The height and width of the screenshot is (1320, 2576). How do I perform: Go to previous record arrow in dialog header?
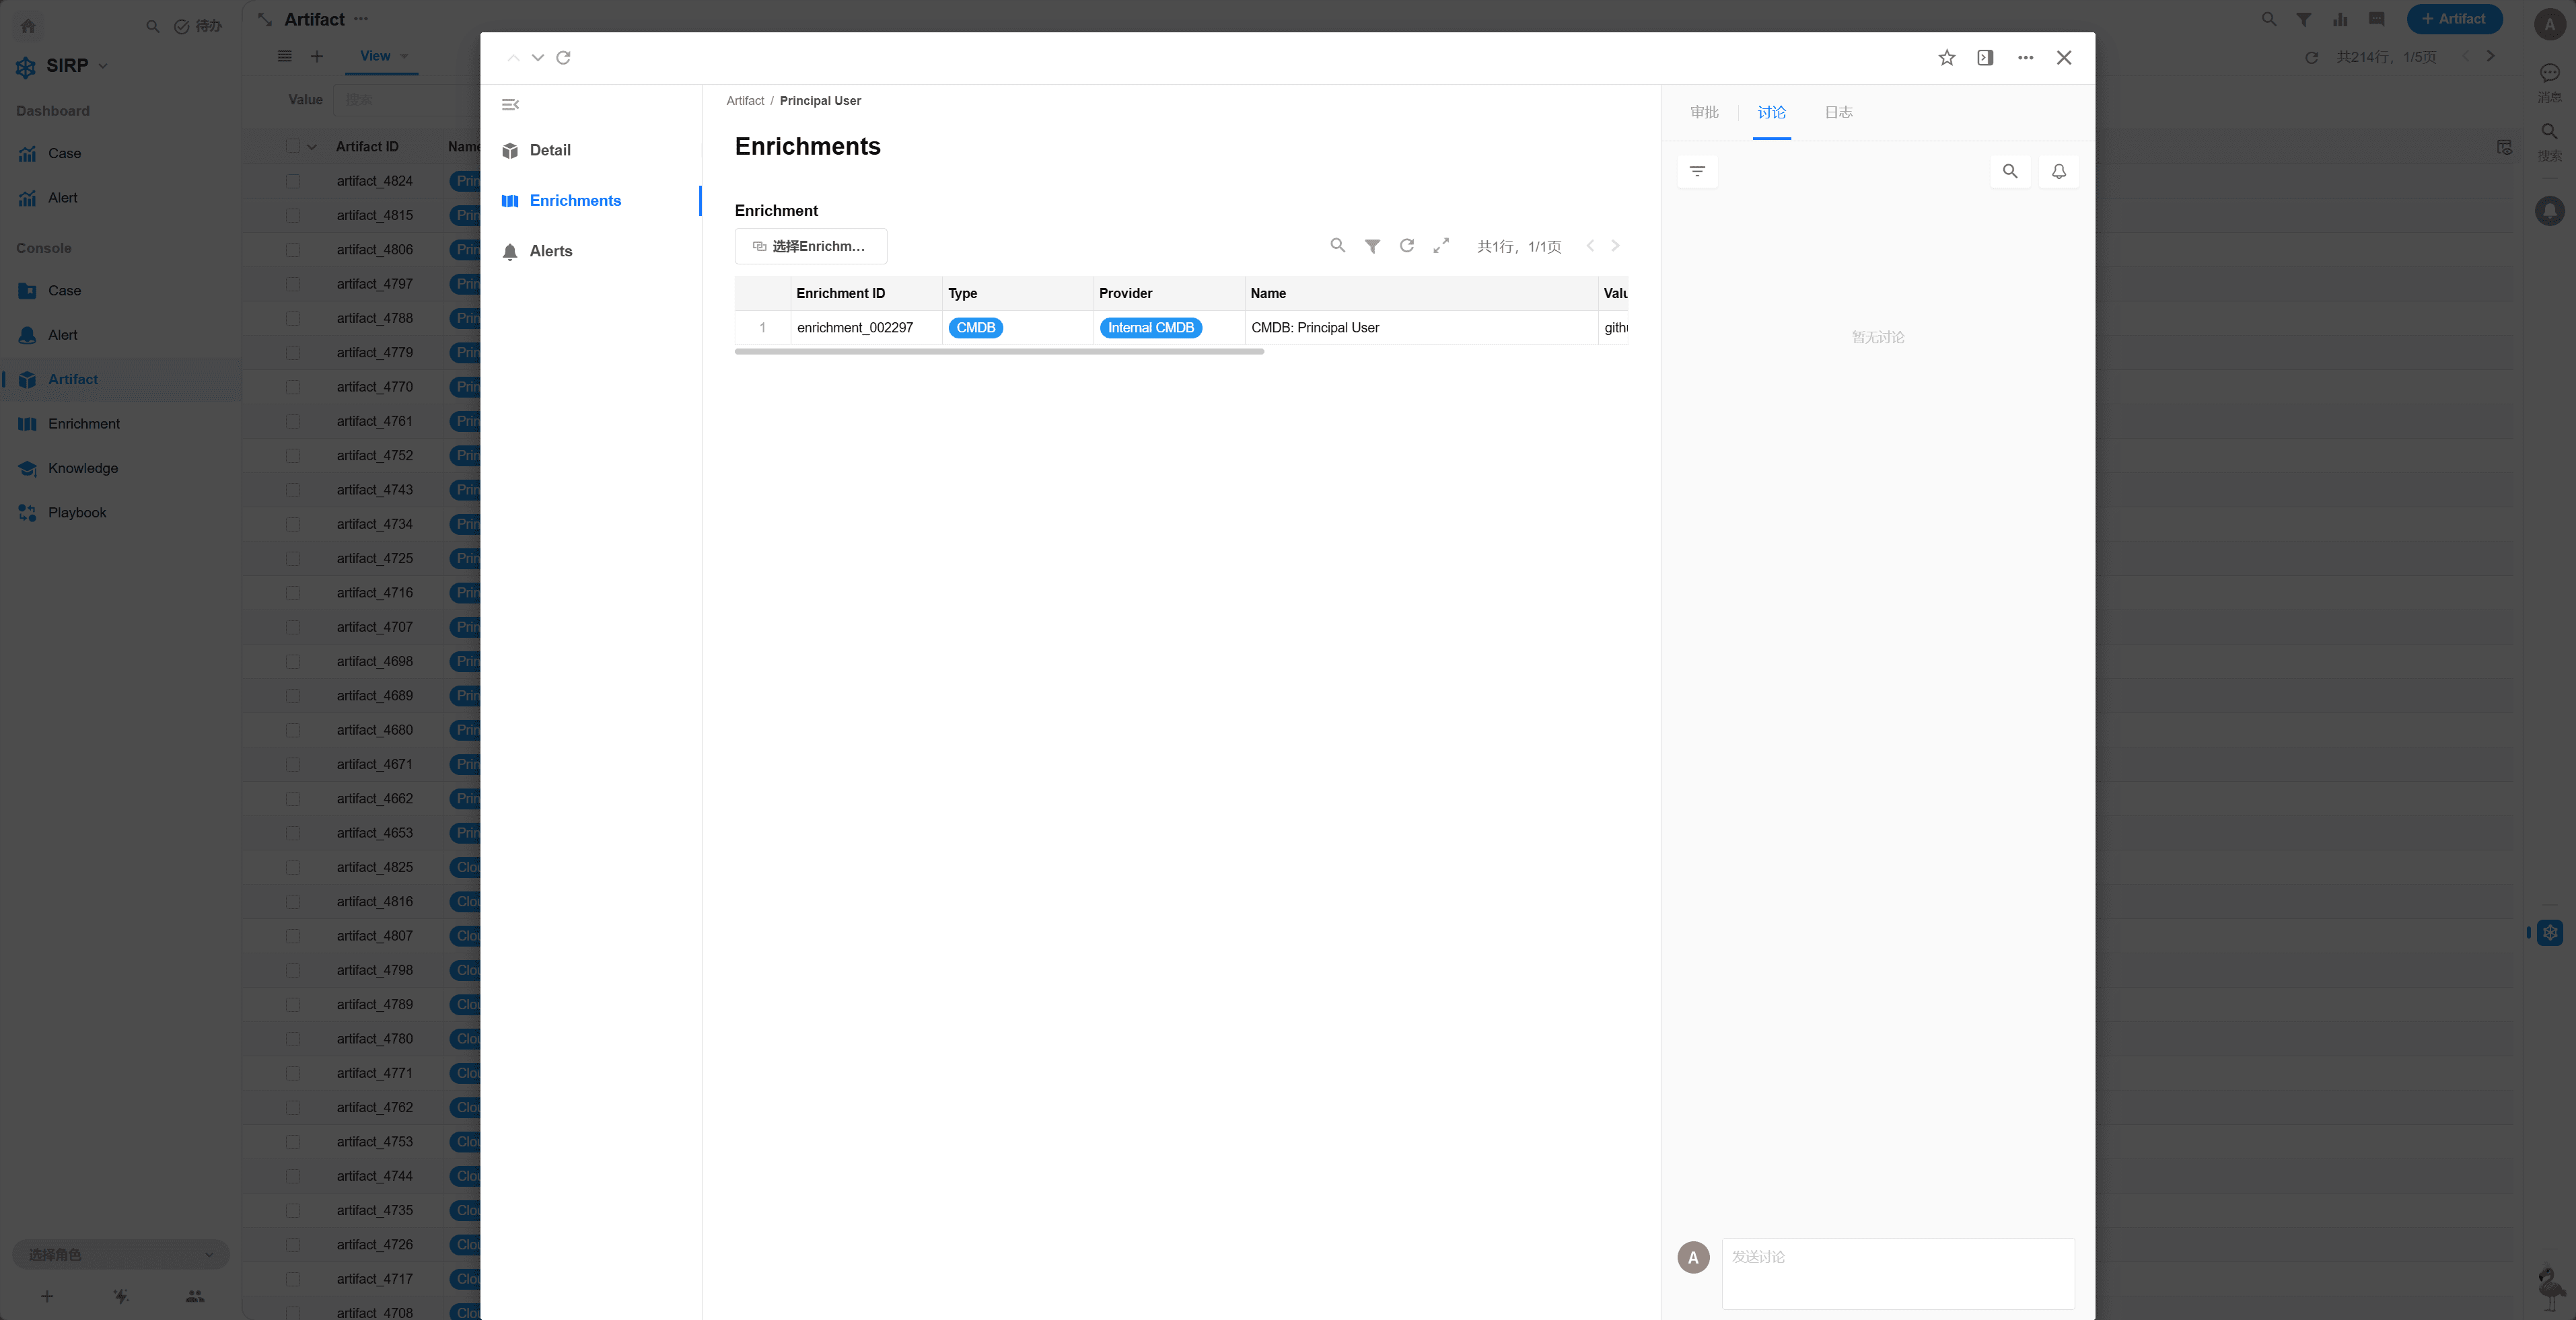click(513, 58)
